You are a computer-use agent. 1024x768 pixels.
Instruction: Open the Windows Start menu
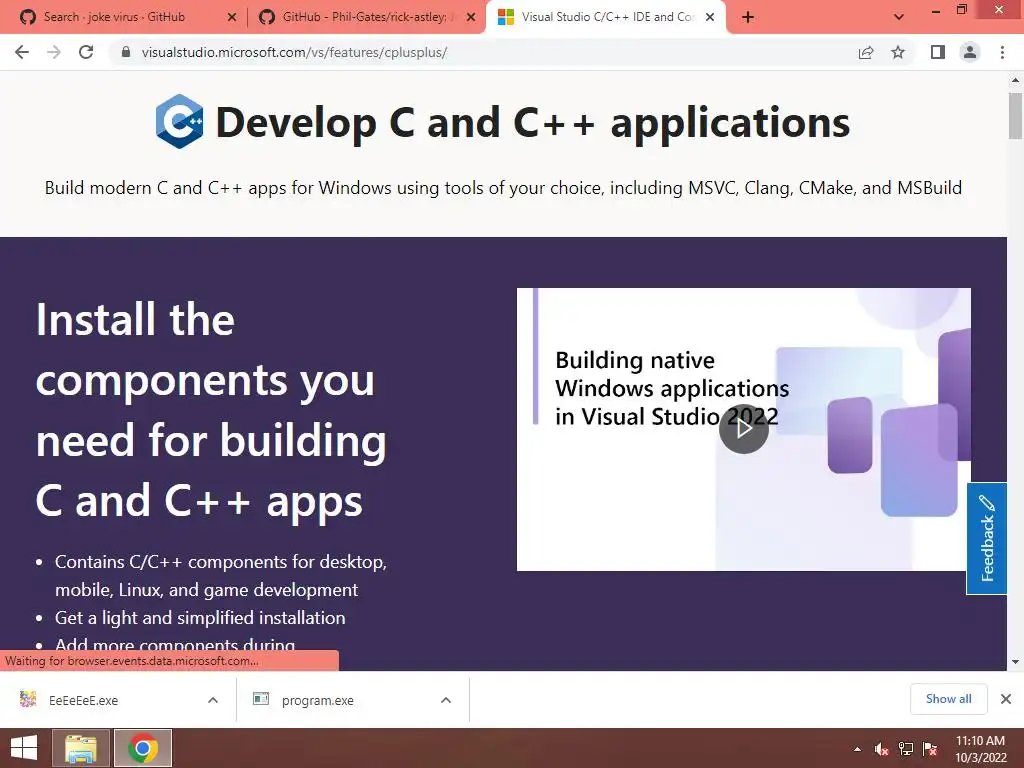[x=24, y=748]
